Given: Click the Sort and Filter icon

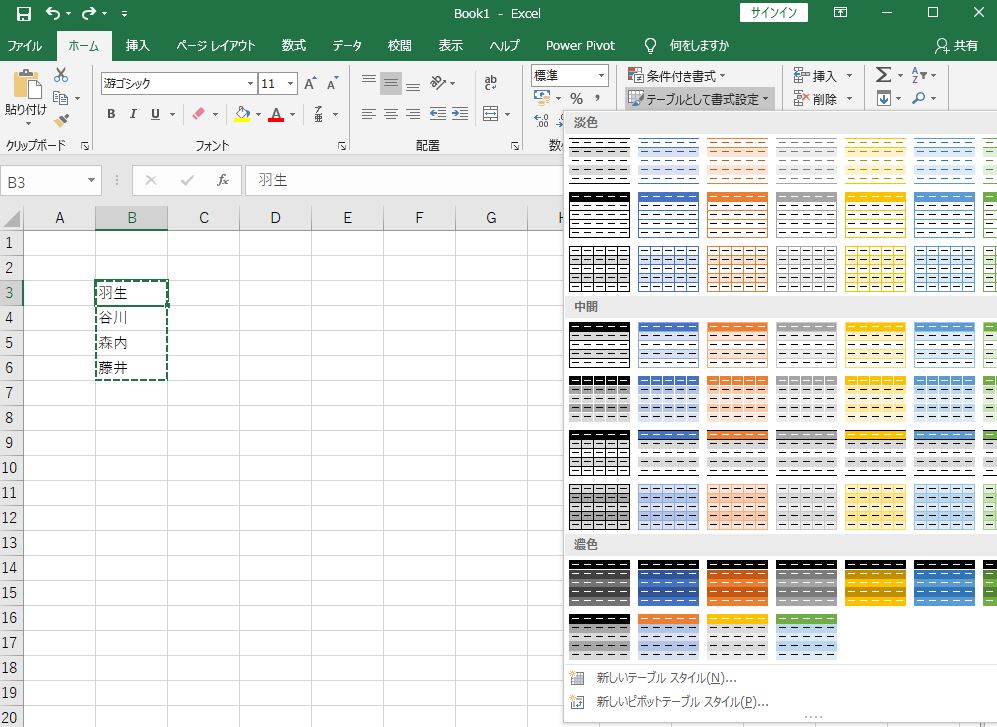Looking at the screenshot, I should (919, 75).
